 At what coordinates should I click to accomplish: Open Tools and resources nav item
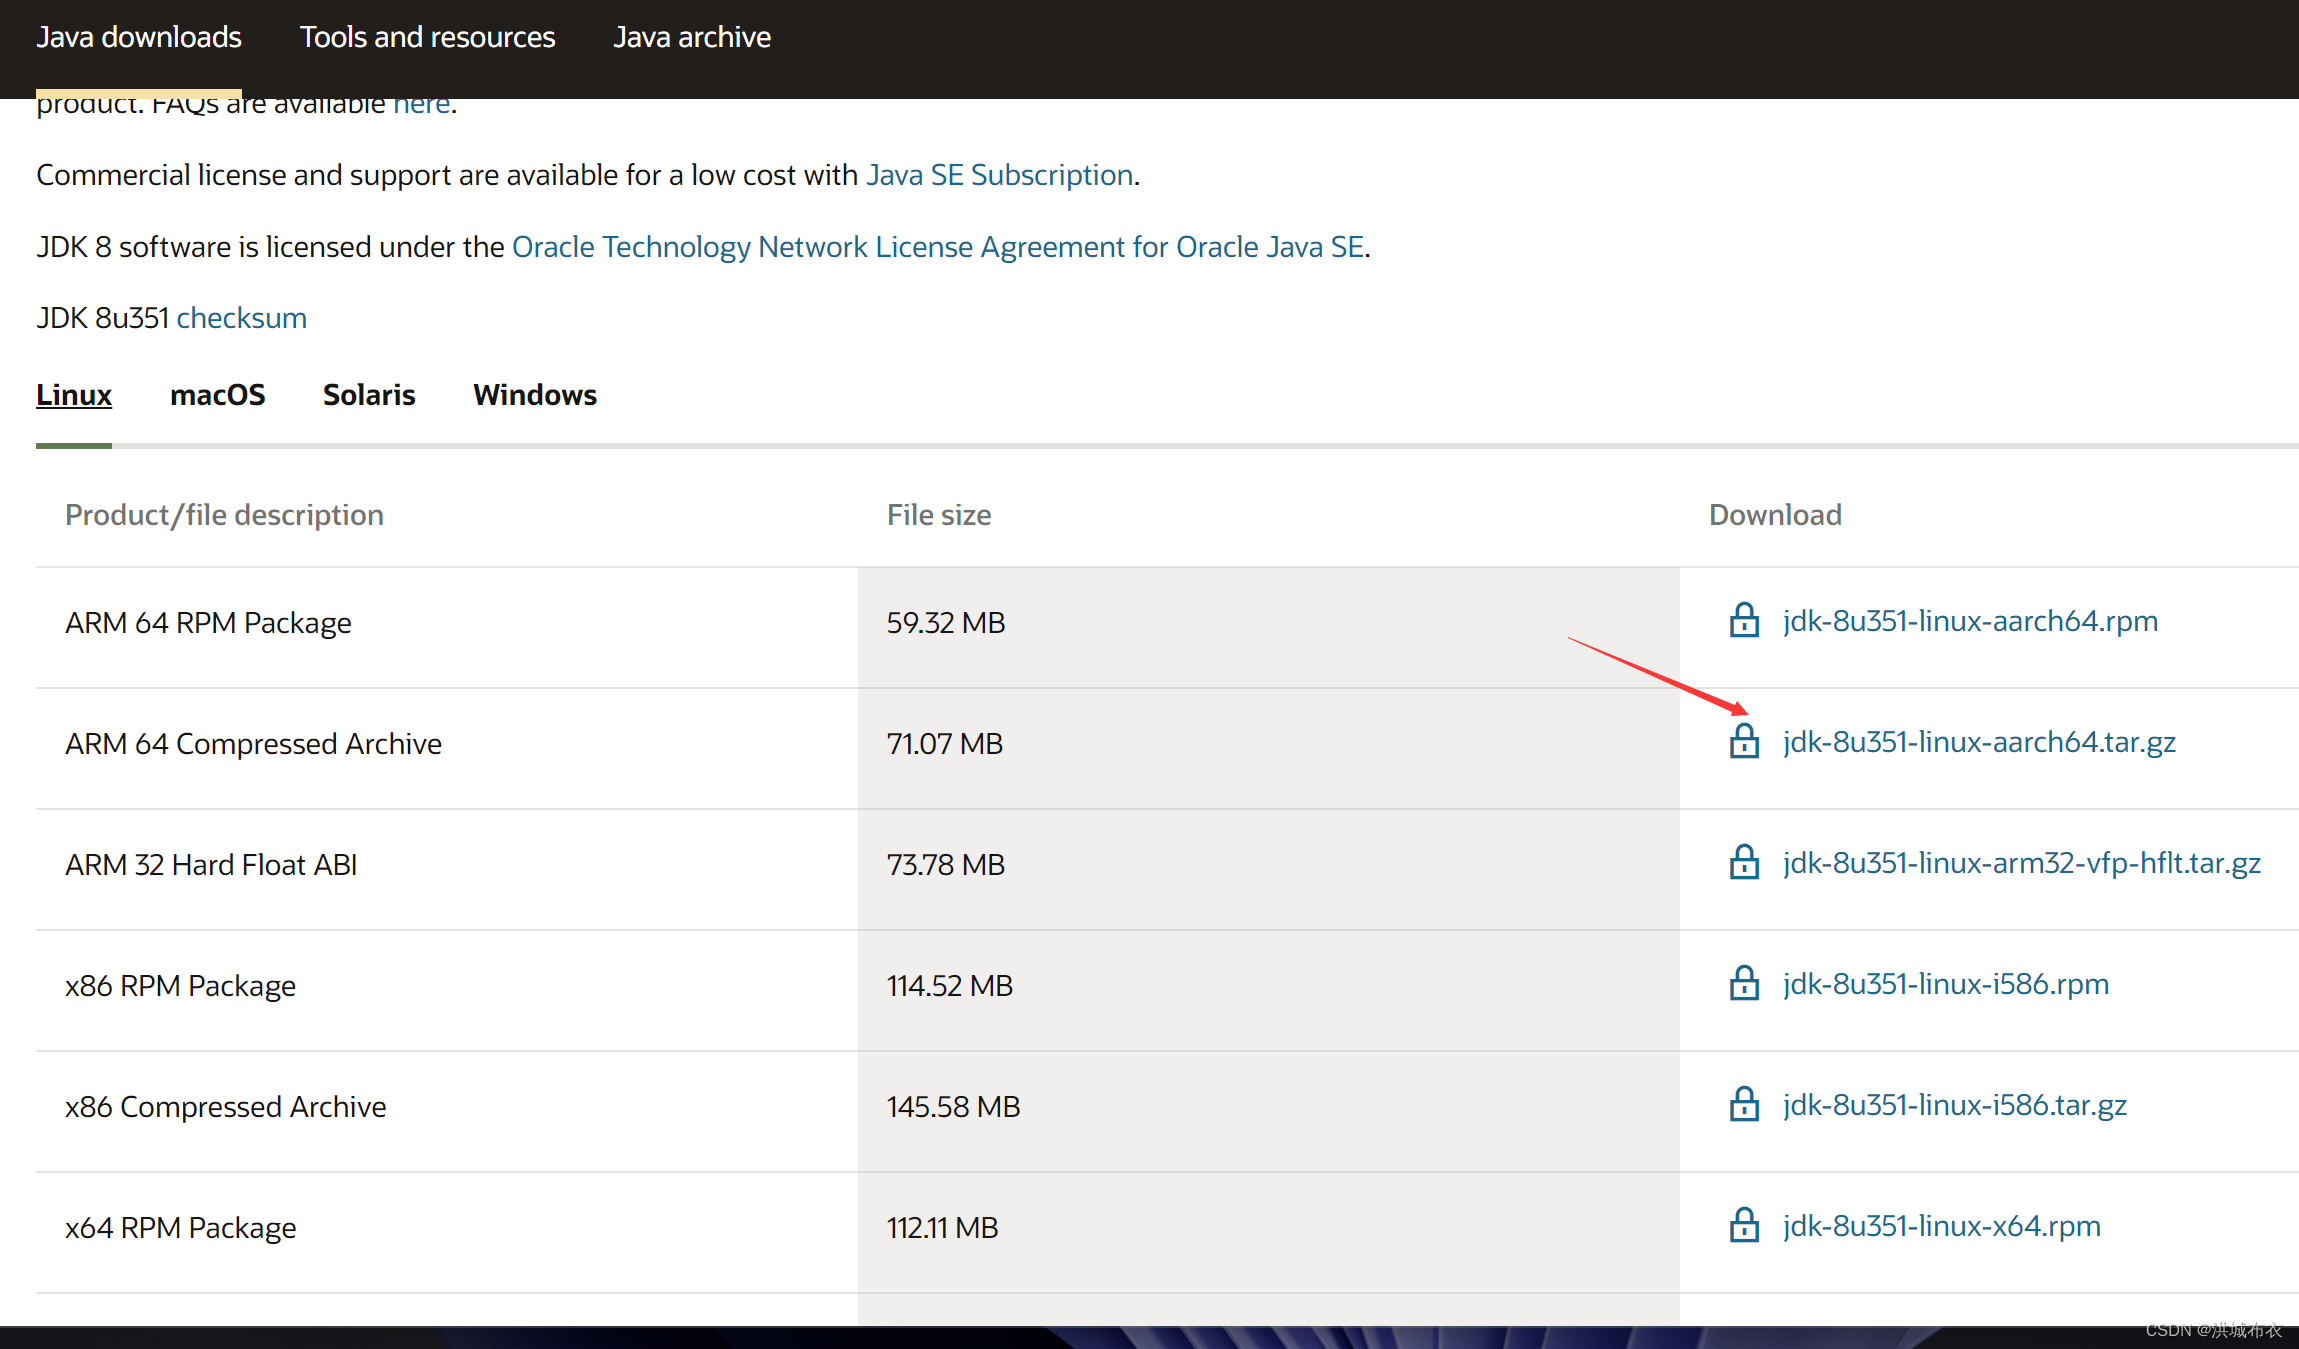point(427,37)
